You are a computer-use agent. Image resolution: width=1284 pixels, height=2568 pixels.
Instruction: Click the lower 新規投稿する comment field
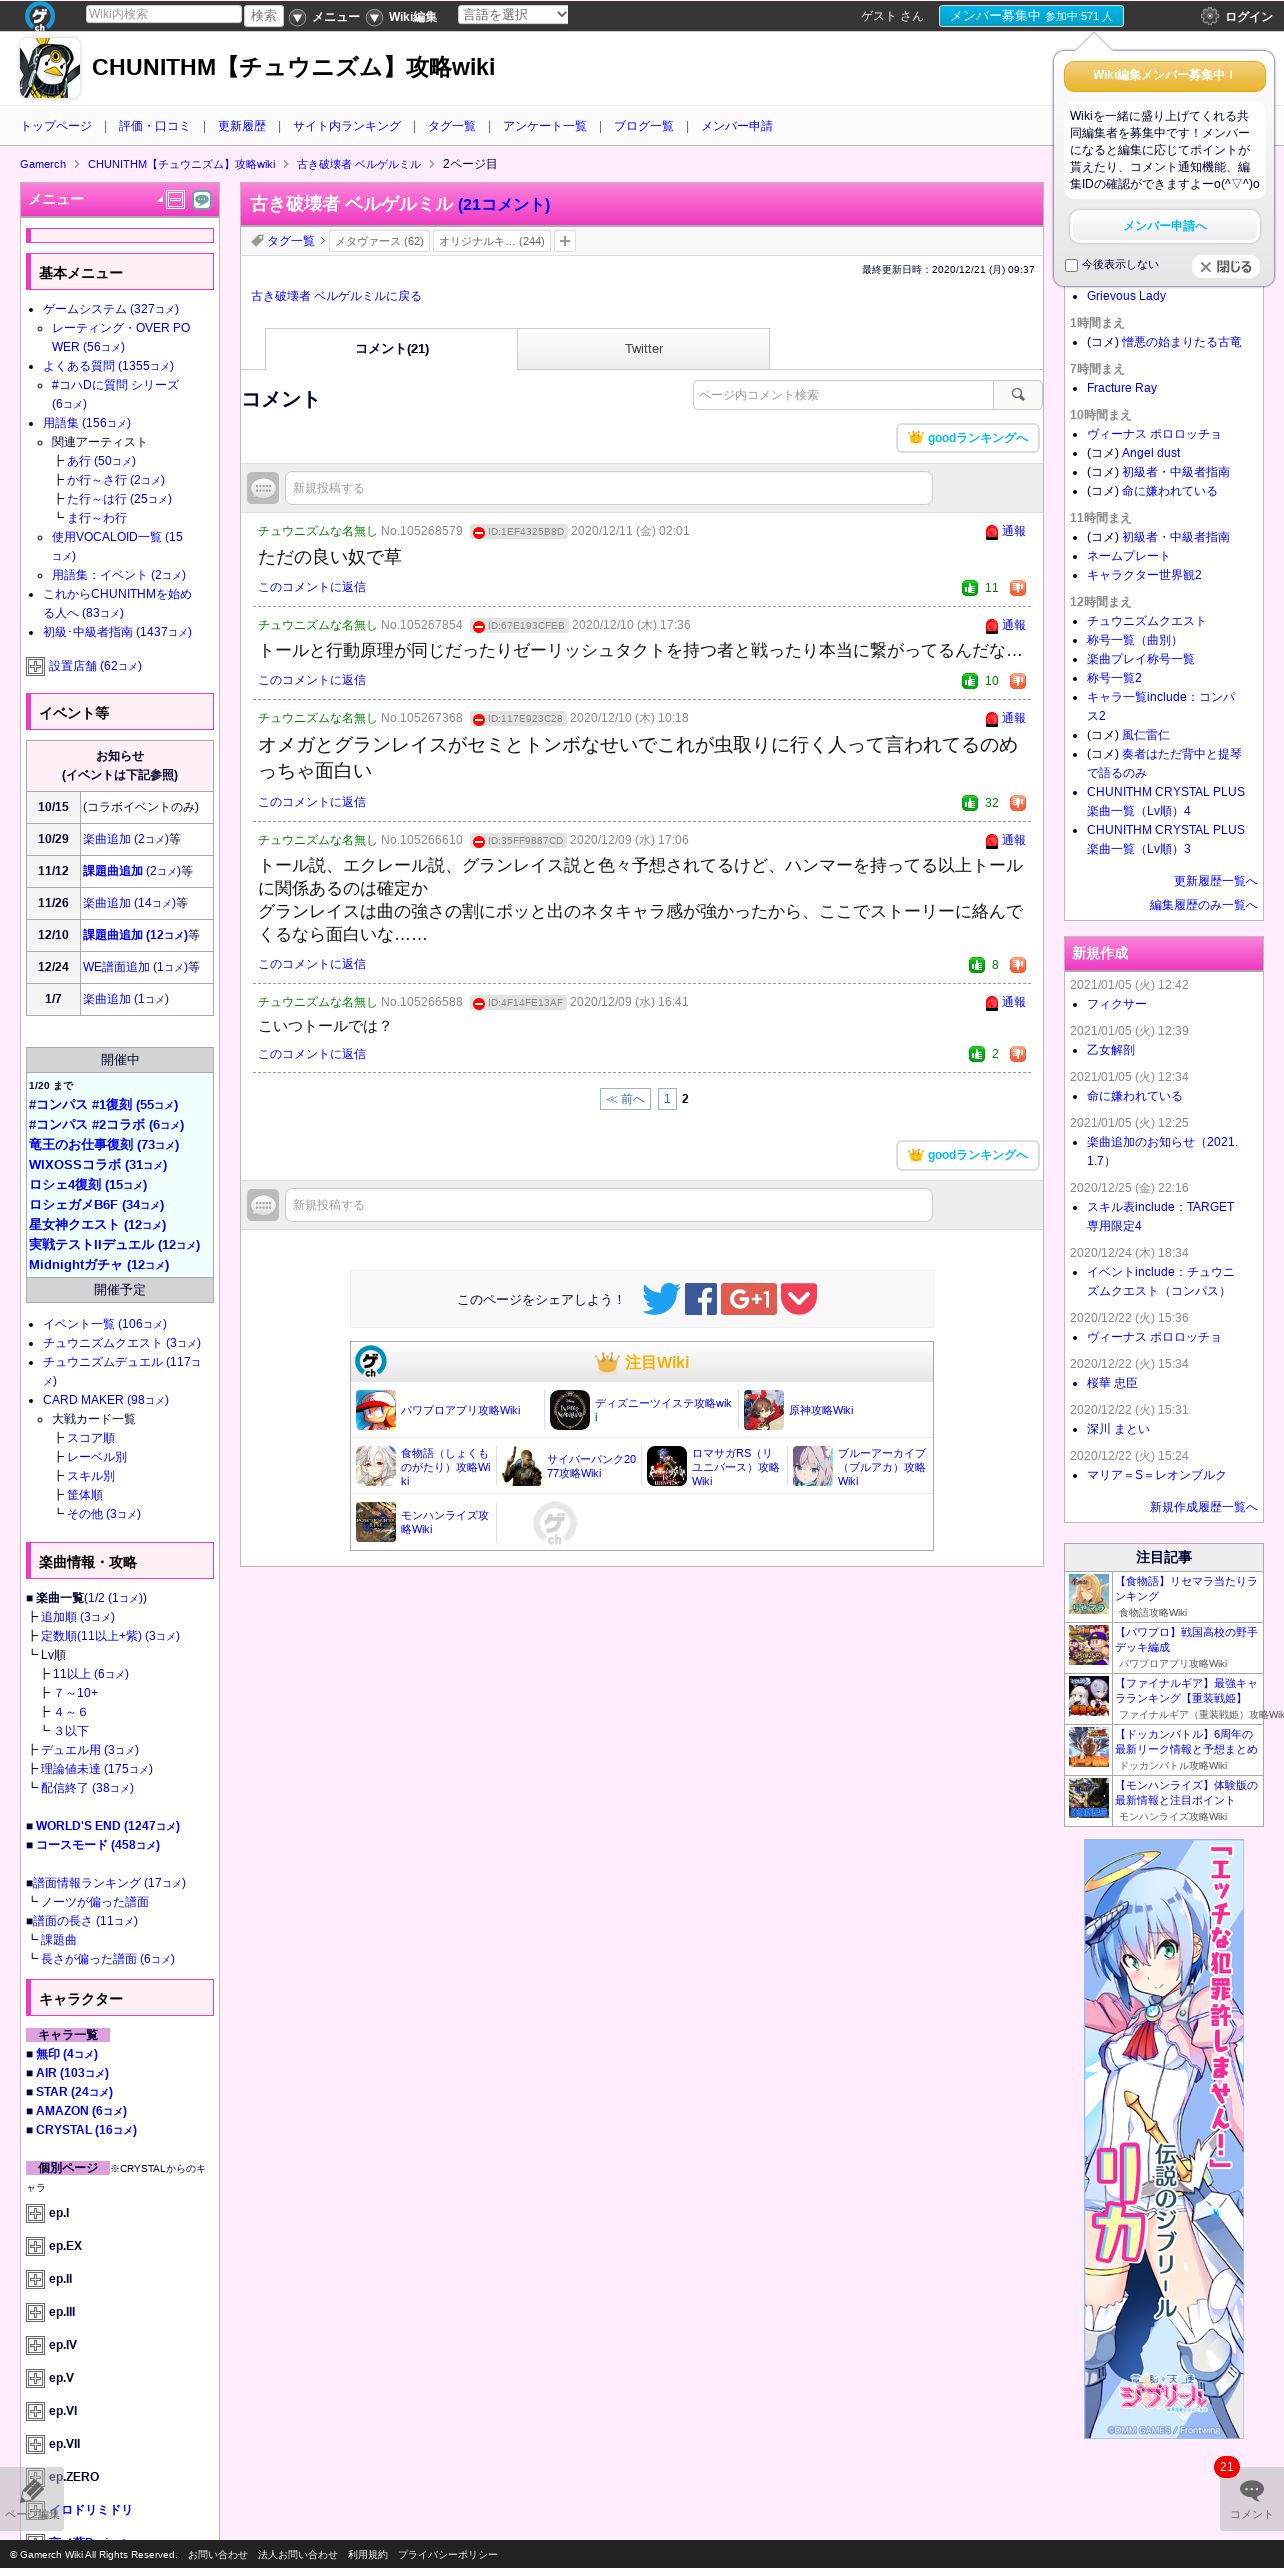609,1205
